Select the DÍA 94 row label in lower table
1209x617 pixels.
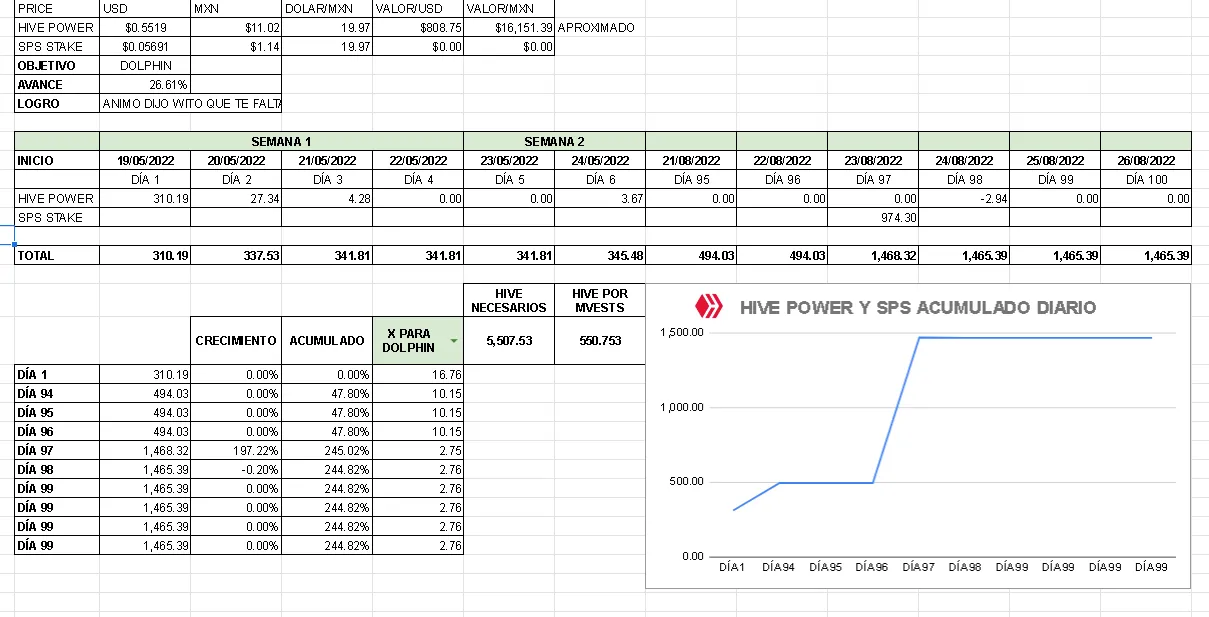pyautogui.click(x=57, y=393)
